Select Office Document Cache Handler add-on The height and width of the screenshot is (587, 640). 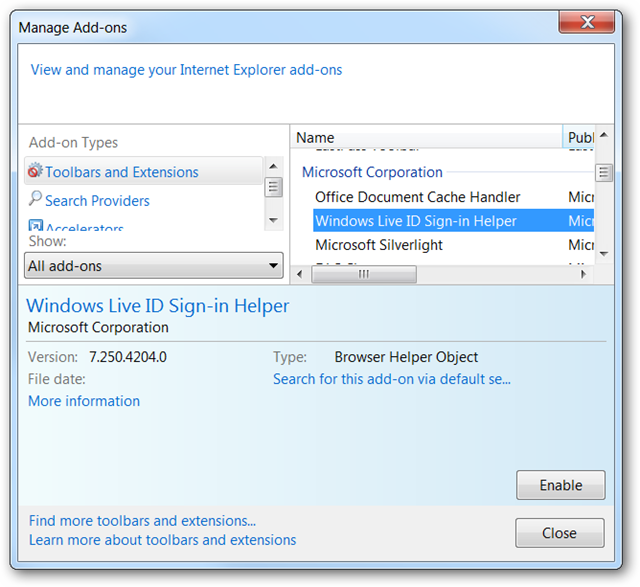[417, 197]
